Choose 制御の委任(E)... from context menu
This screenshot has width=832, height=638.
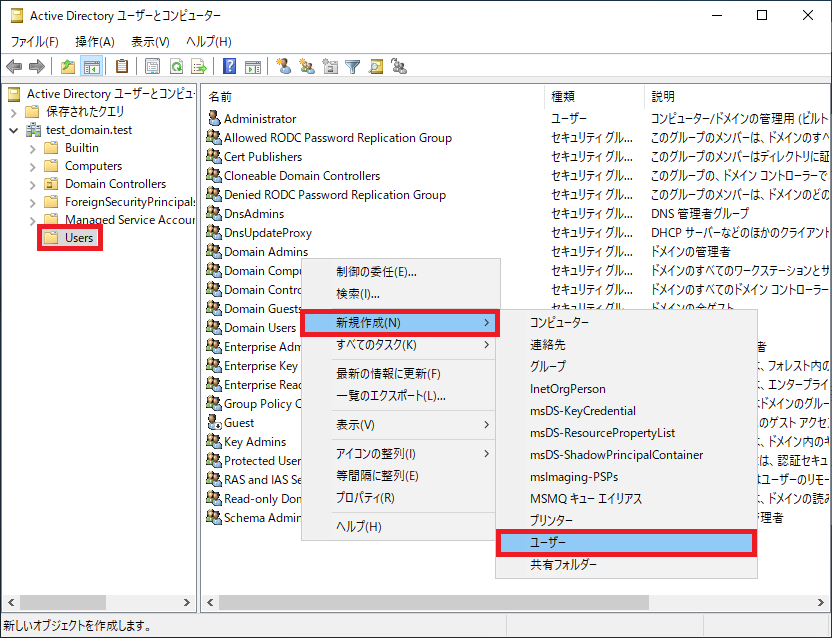tap(401, 272)
